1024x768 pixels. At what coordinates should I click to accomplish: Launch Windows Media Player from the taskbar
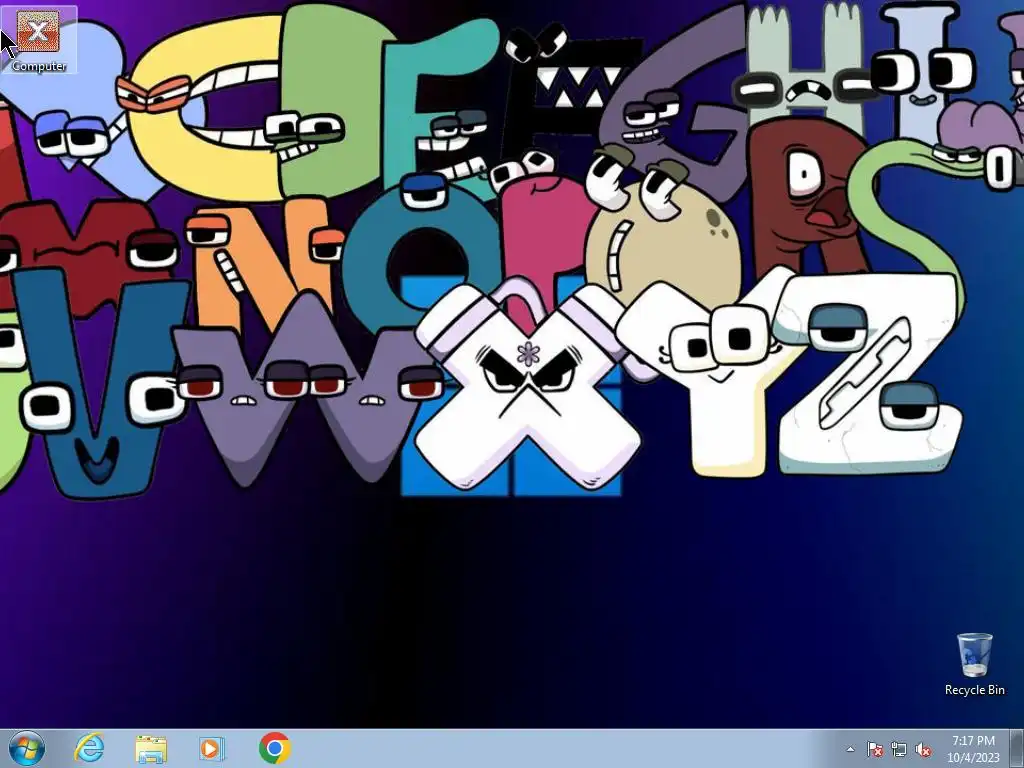point(212,748)
